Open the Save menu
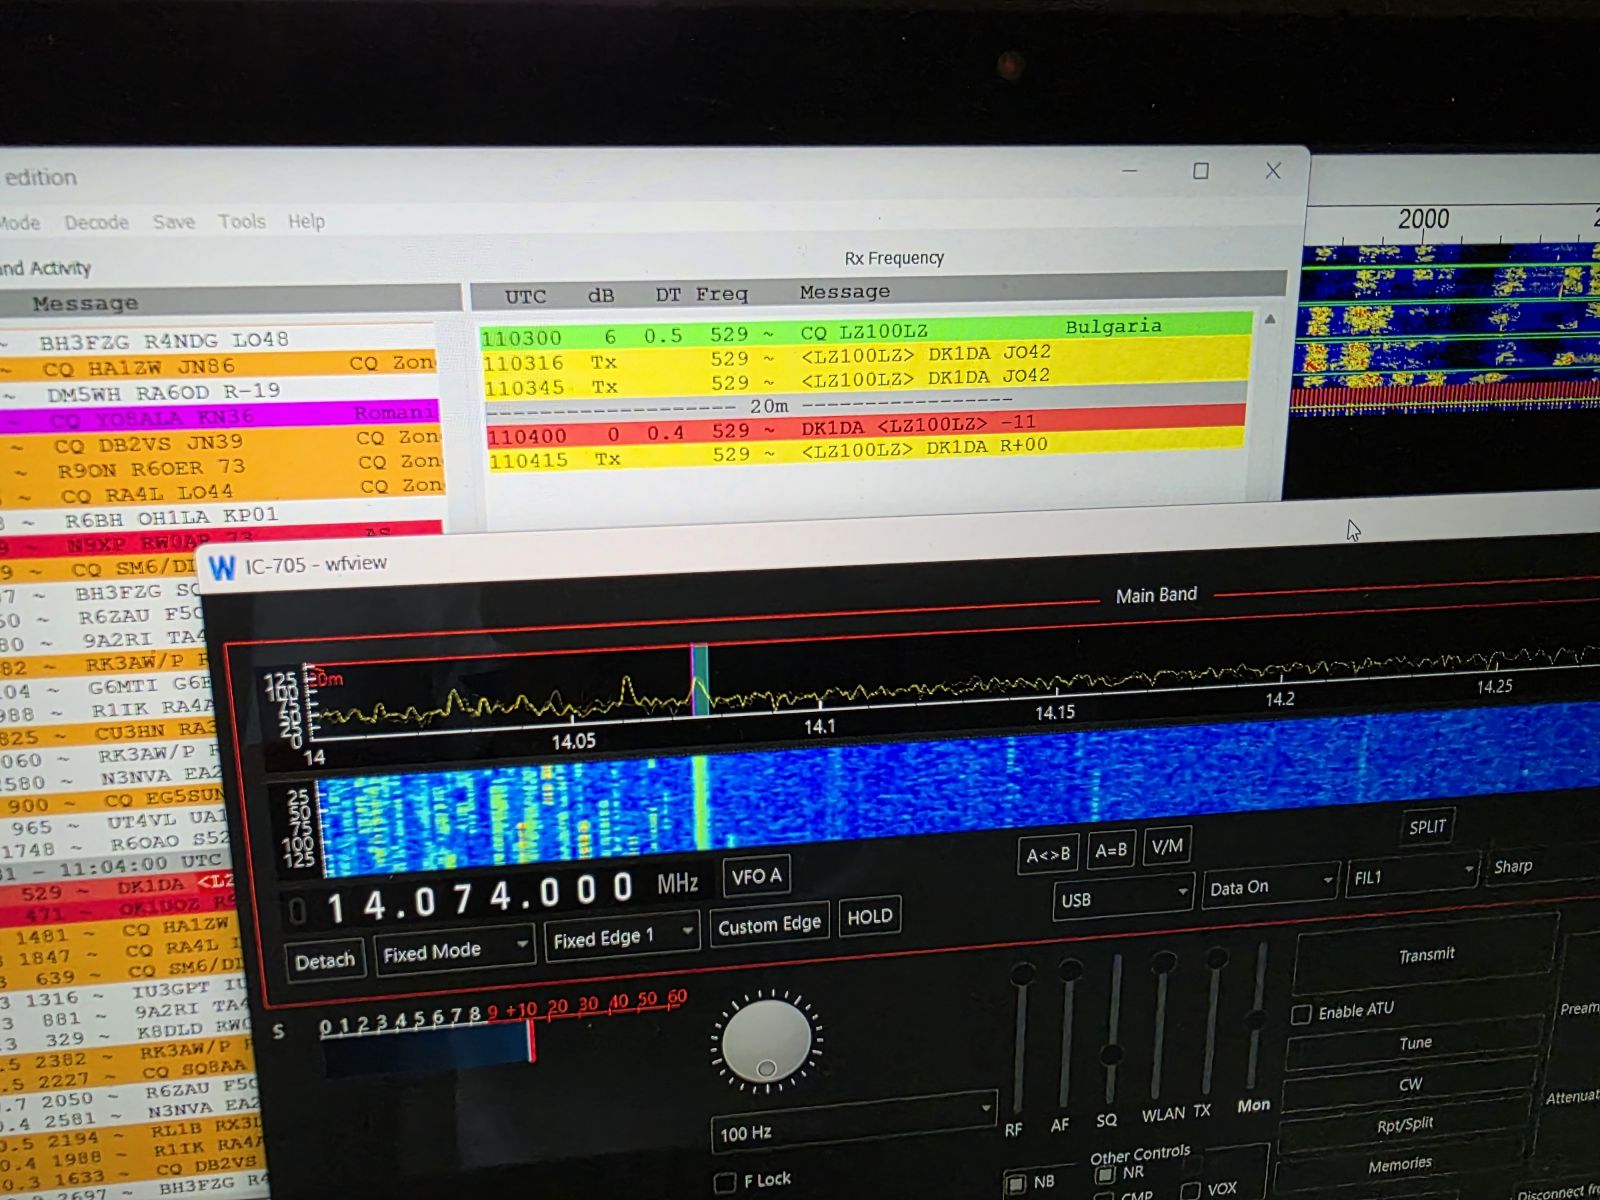The image size is (1600, 1200). [174, 221]
